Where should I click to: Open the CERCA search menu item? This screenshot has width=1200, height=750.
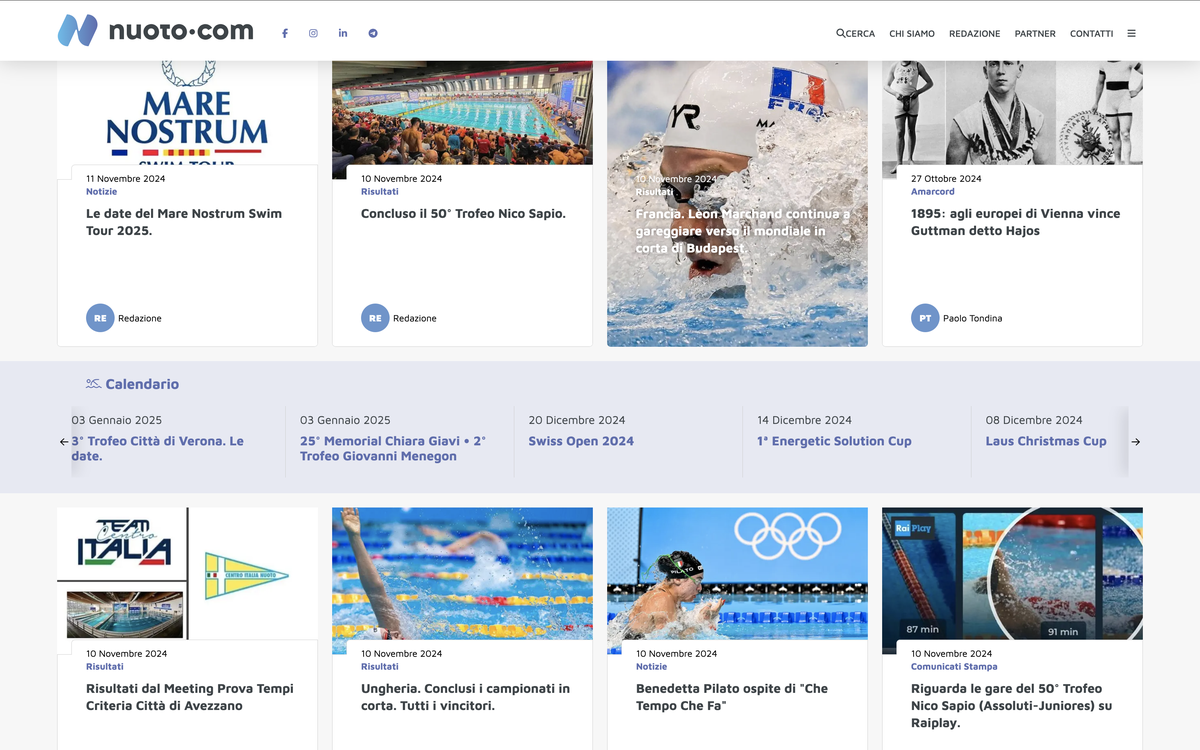856,33
